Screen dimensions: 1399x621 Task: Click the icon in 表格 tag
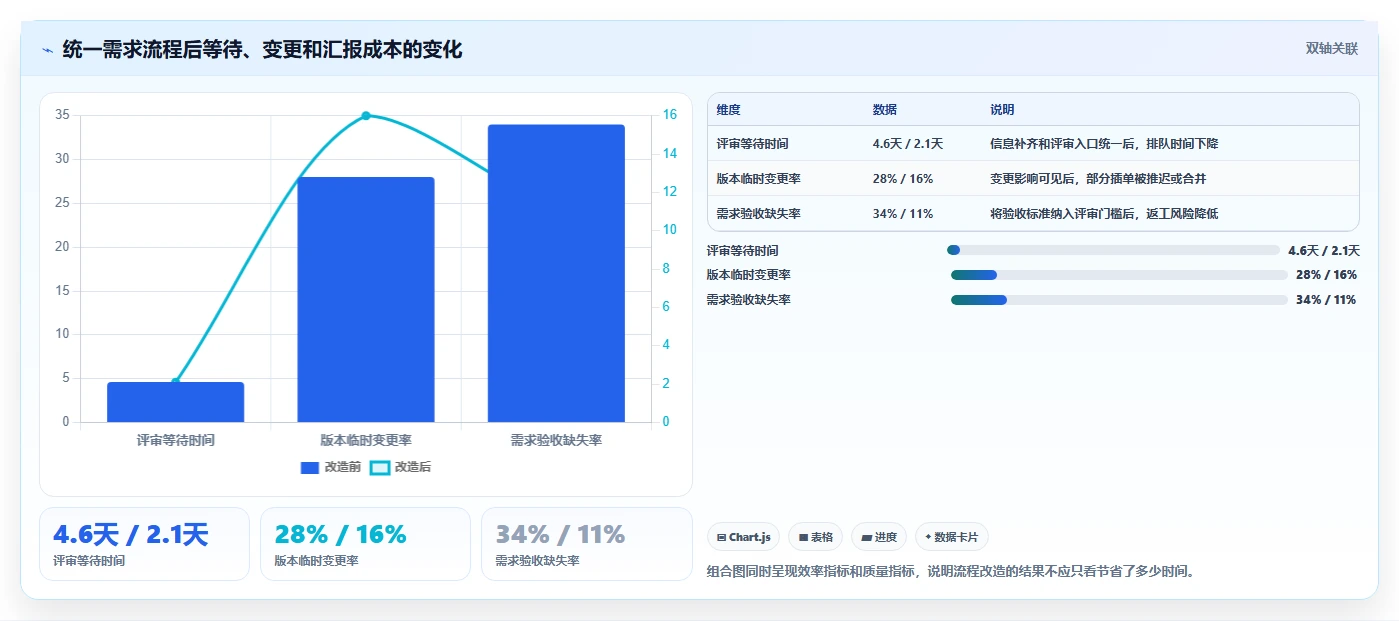803,538
